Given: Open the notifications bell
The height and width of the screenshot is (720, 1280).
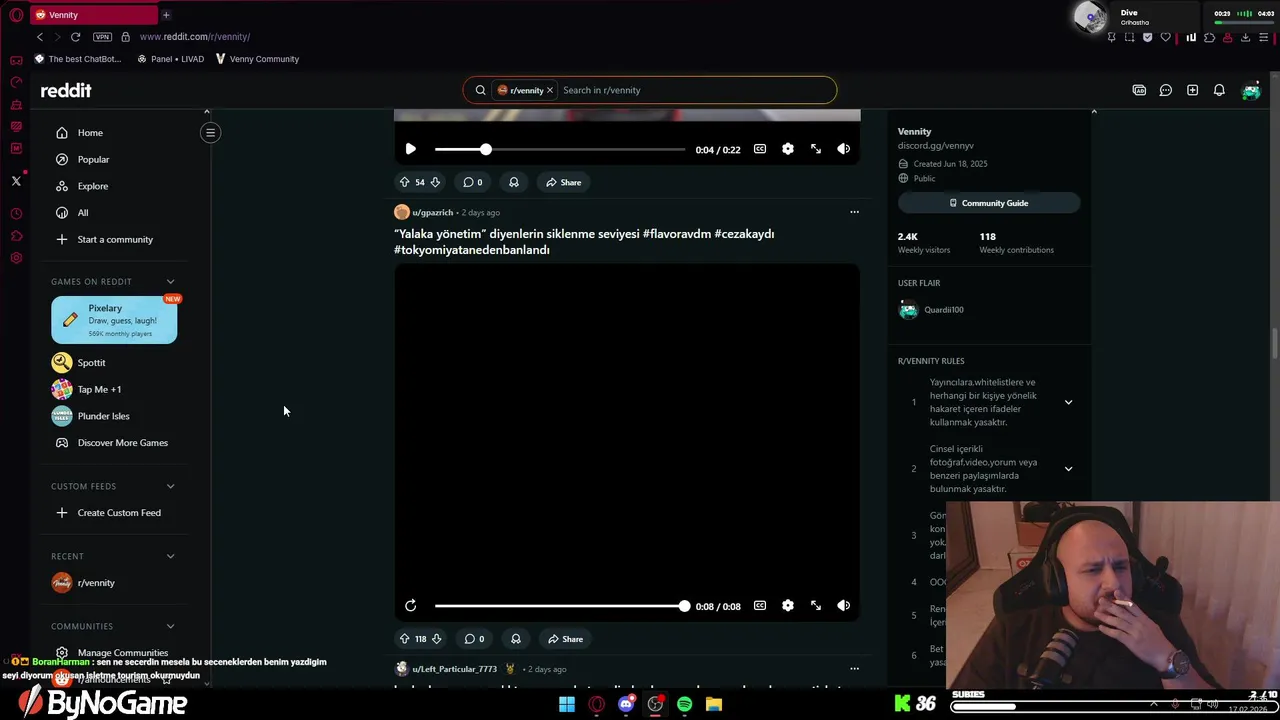Looking at the screenshot, I should point(1219,90).
